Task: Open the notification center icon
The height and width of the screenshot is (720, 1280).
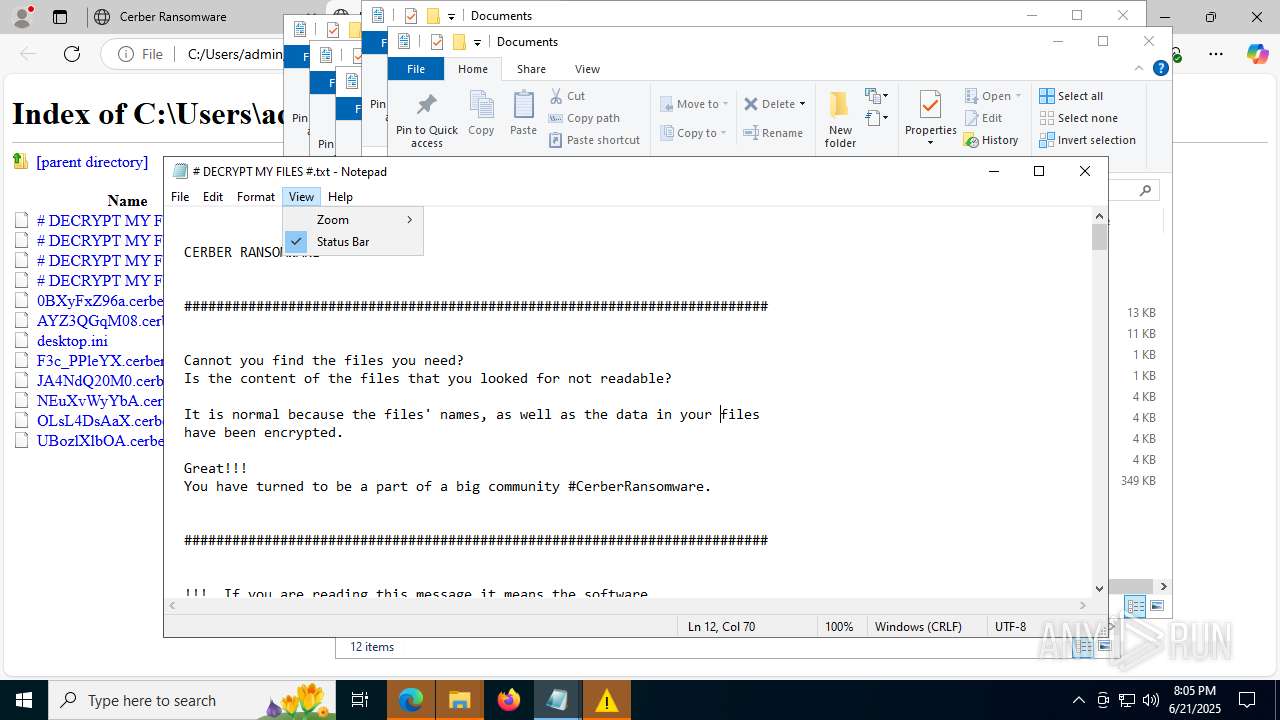Action: [x=1247, y=700]
